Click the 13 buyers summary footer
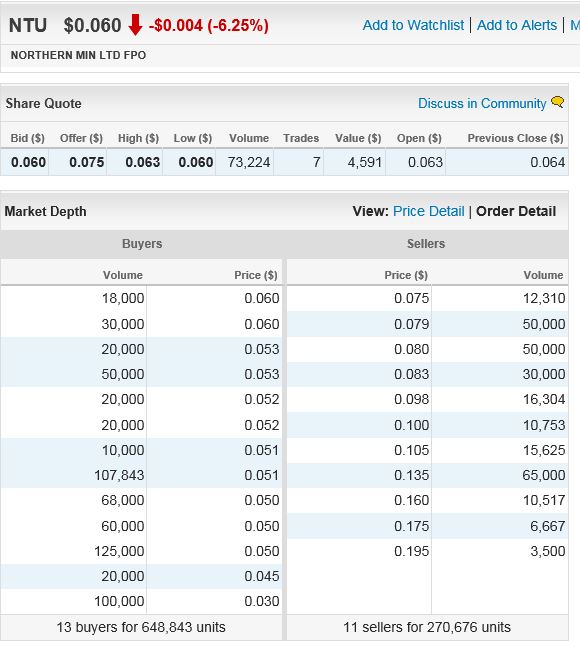The height and width of the screenshot is (652, 580). point(141,627)
